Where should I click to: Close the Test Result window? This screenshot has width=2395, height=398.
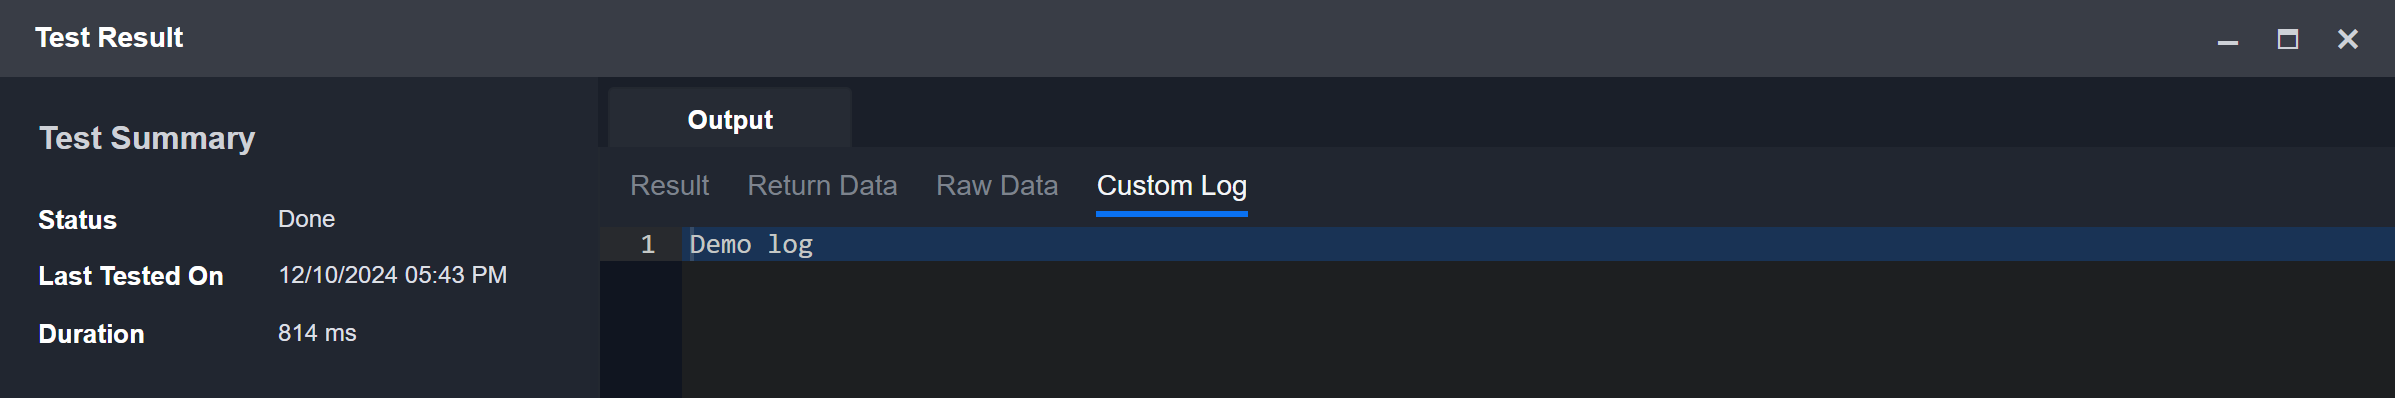(2347, 39)
